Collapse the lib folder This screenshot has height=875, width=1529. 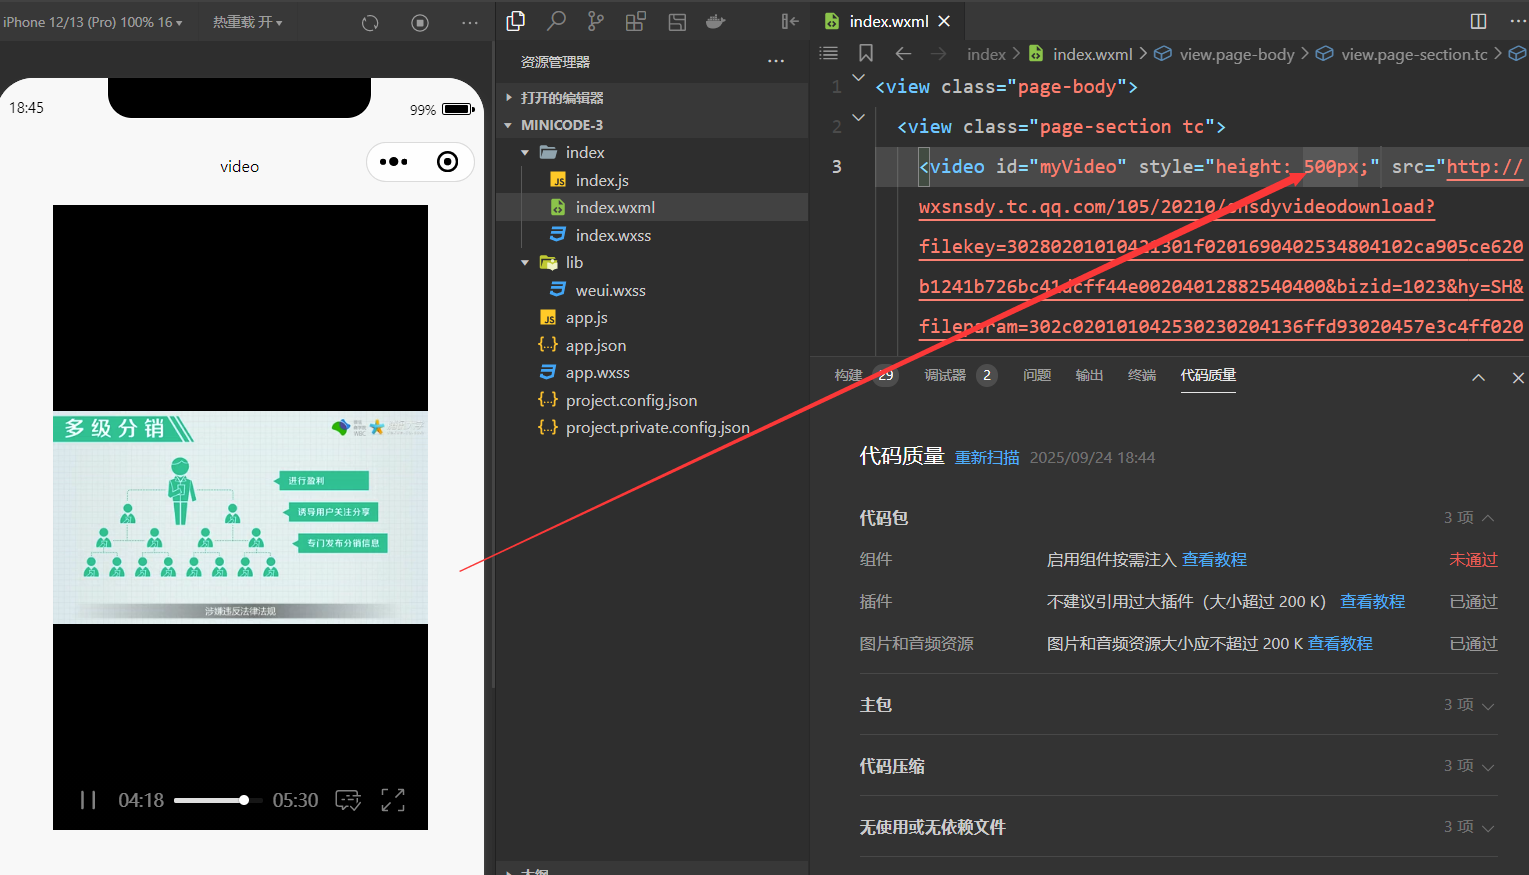pos(652,262)
